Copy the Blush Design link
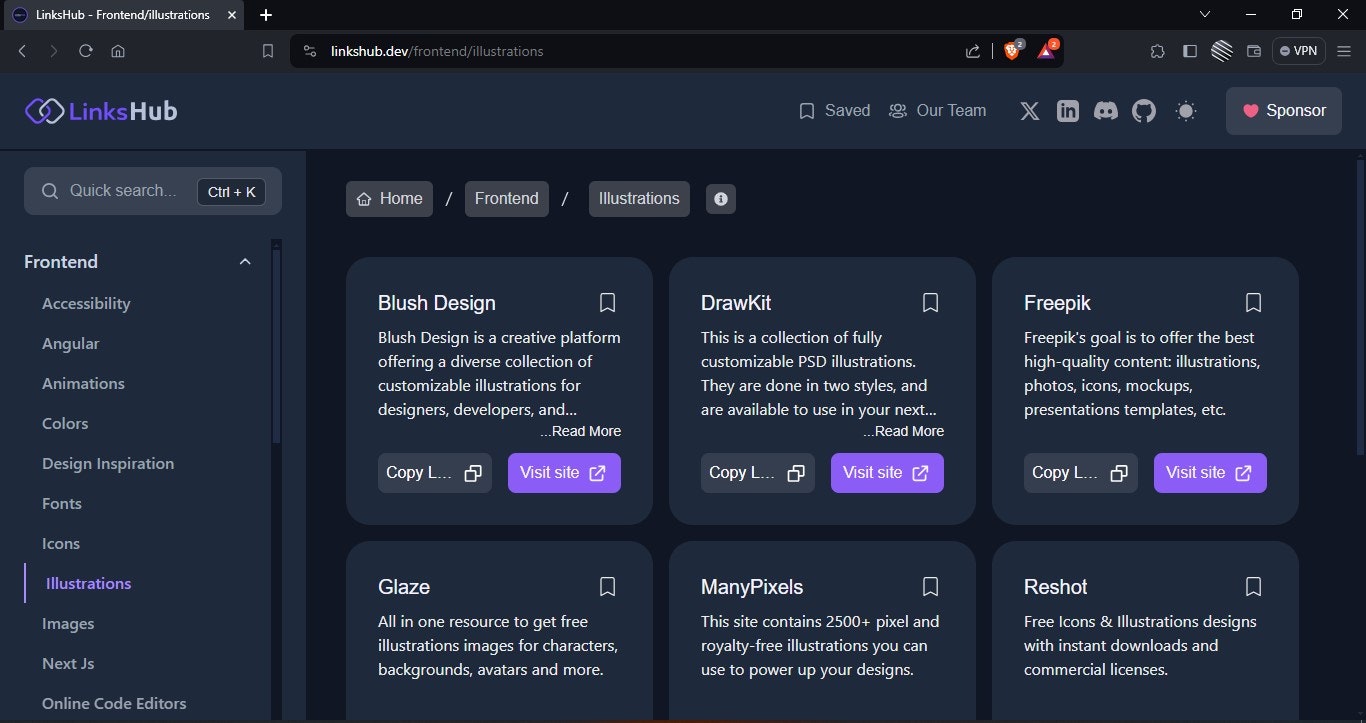The image size is (1366, 723). (435, 473)
